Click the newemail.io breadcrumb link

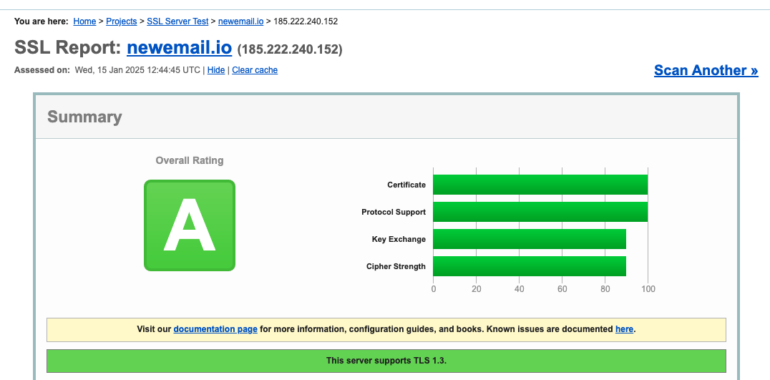241,22
